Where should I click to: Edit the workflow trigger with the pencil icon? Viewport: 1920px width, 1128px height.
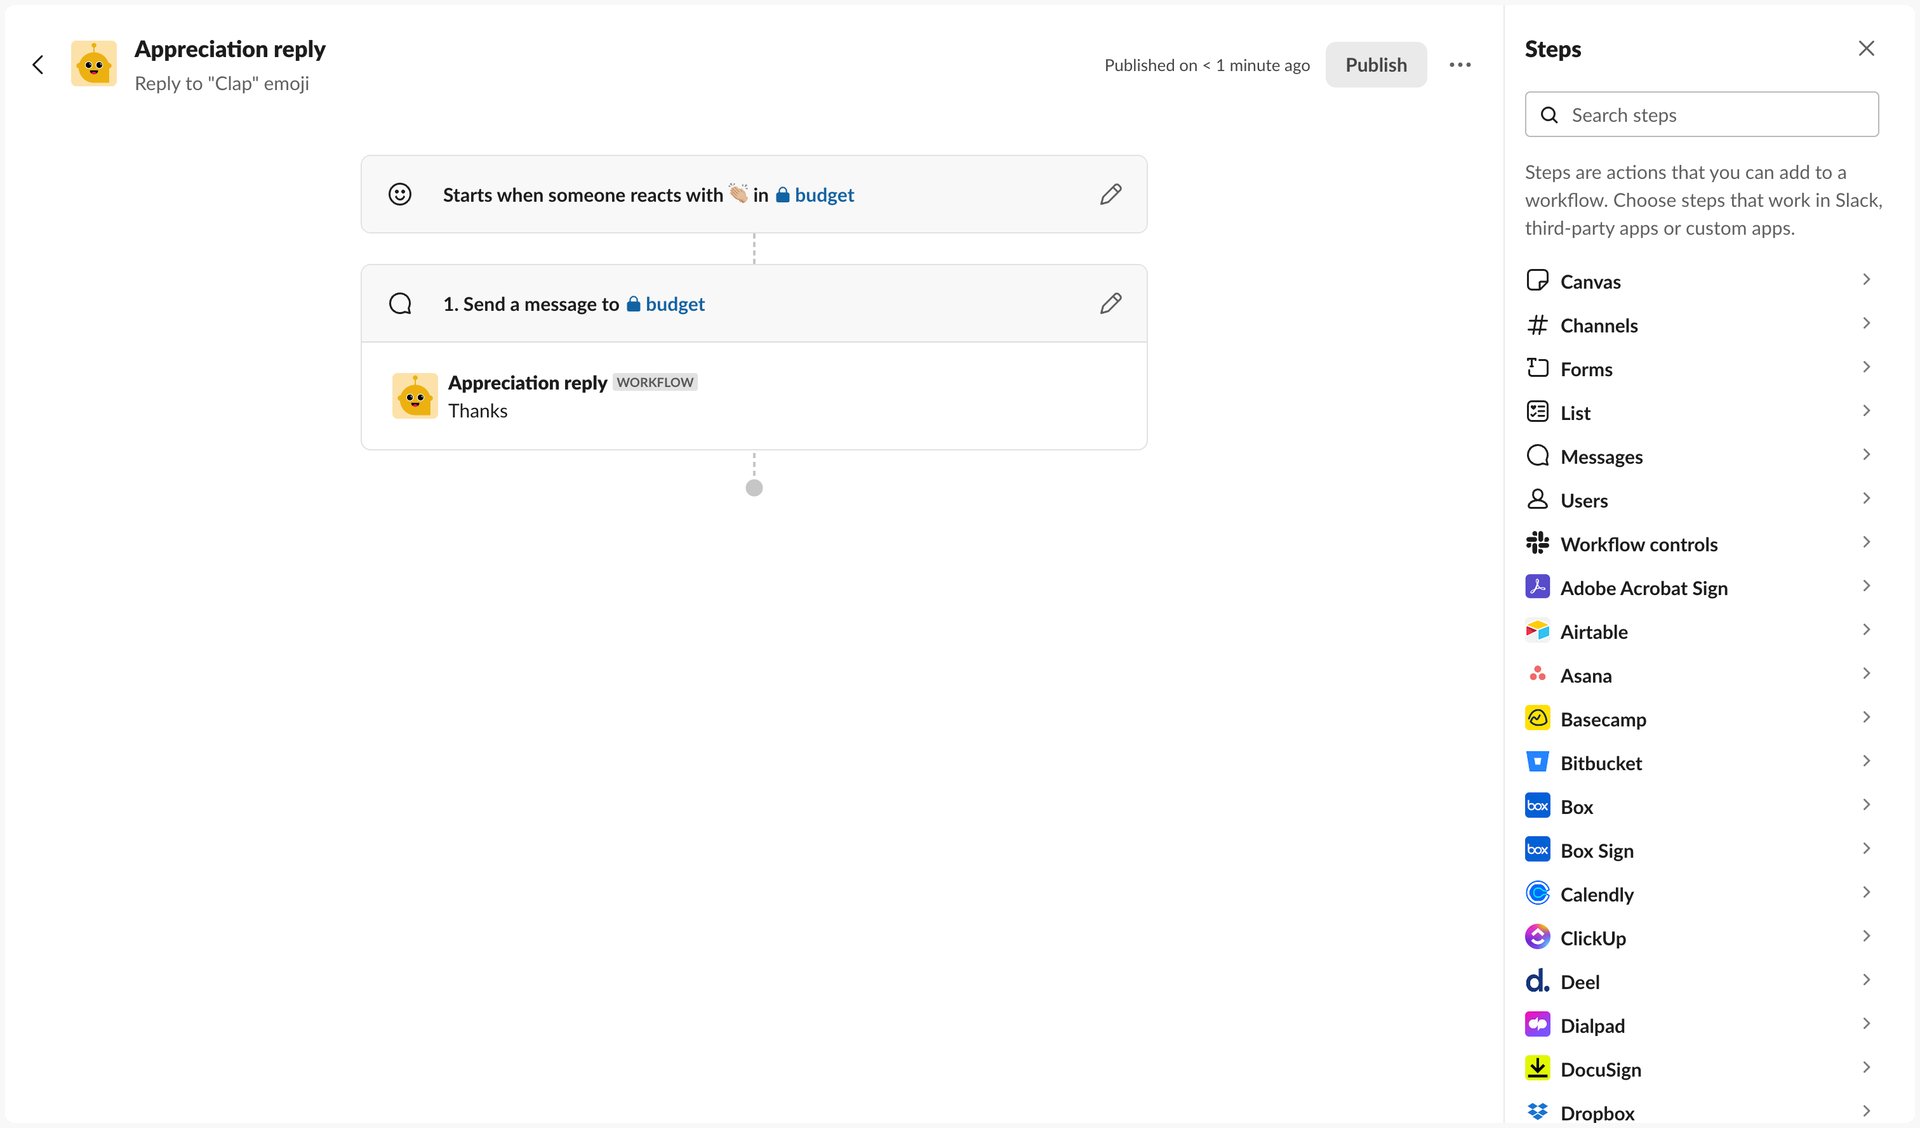tap(1110, 194)
